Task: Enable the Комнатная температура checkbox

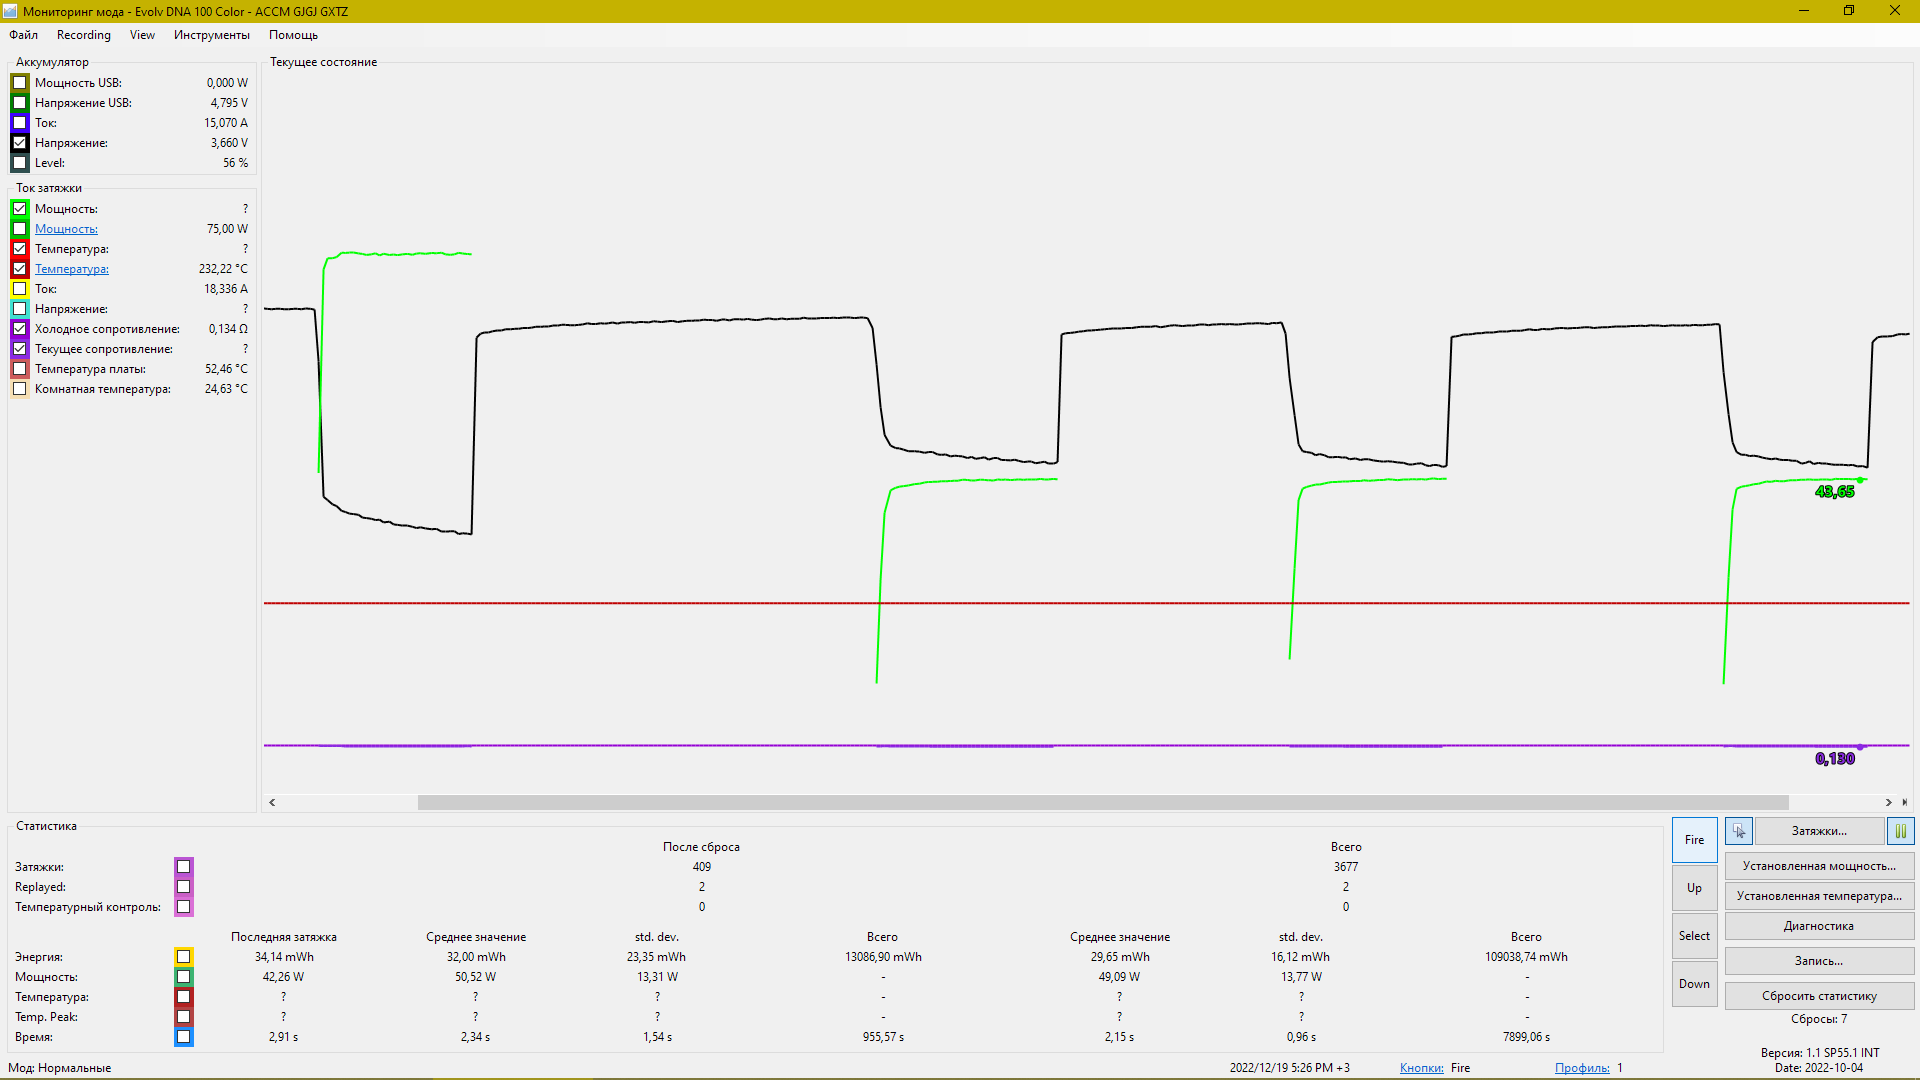Action: [x=20, y=389]
